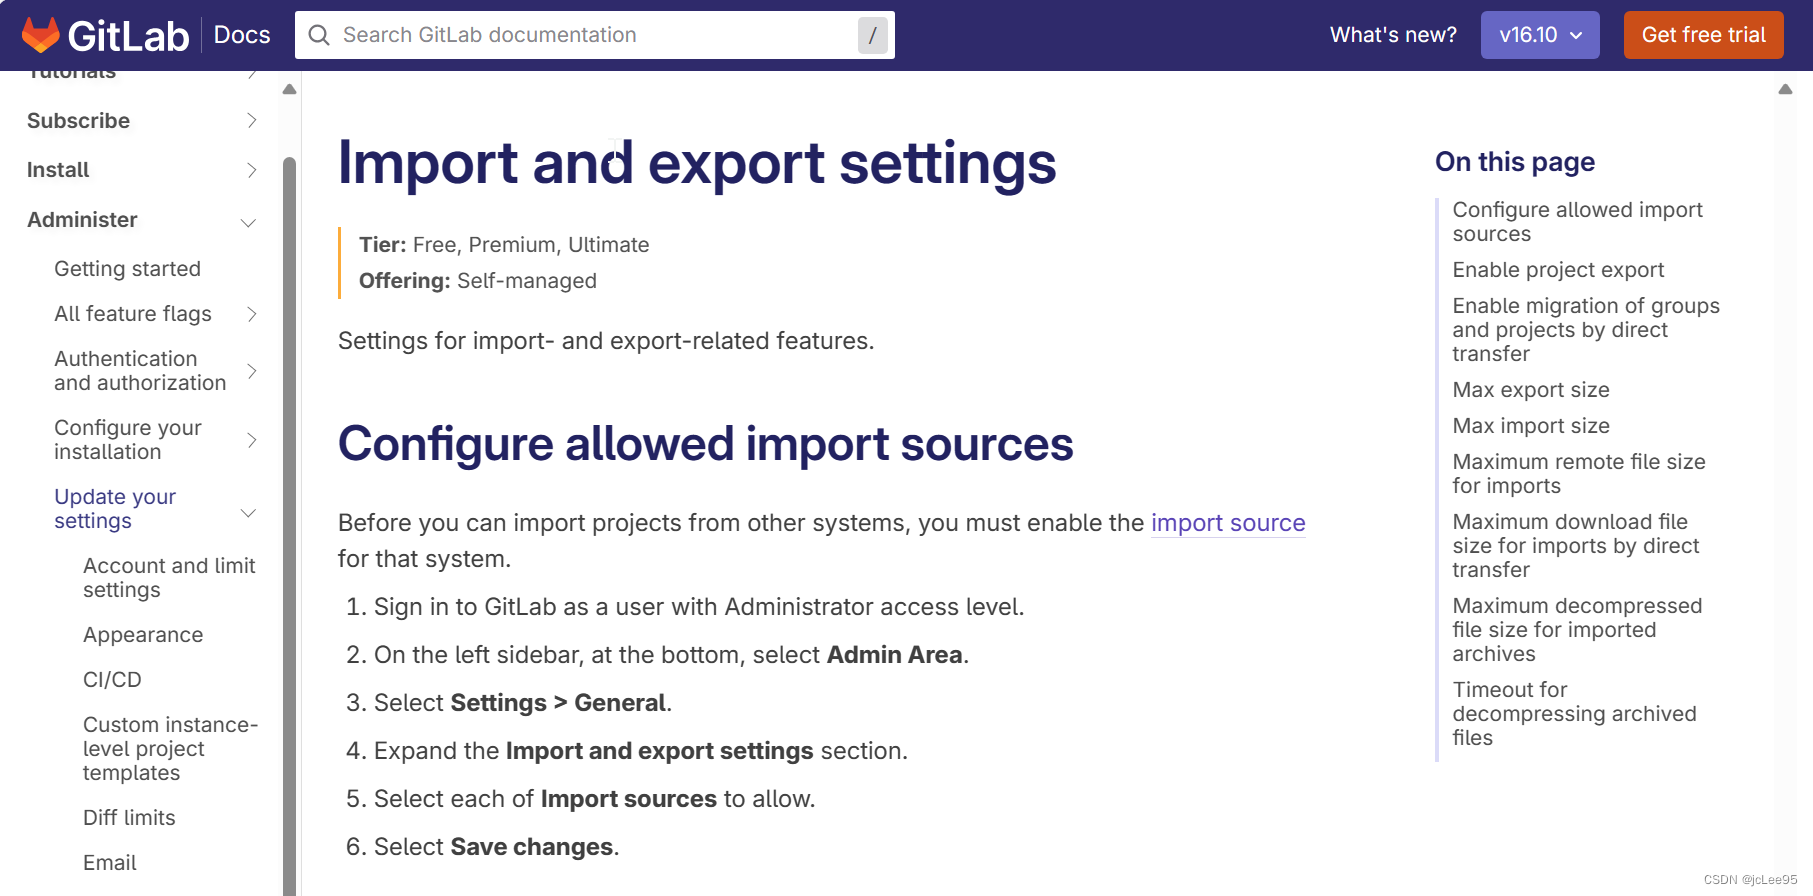This screenshot has height=896, width=1813.
Task: Collapse Update your settings chevron
Action: coord(249,512)
